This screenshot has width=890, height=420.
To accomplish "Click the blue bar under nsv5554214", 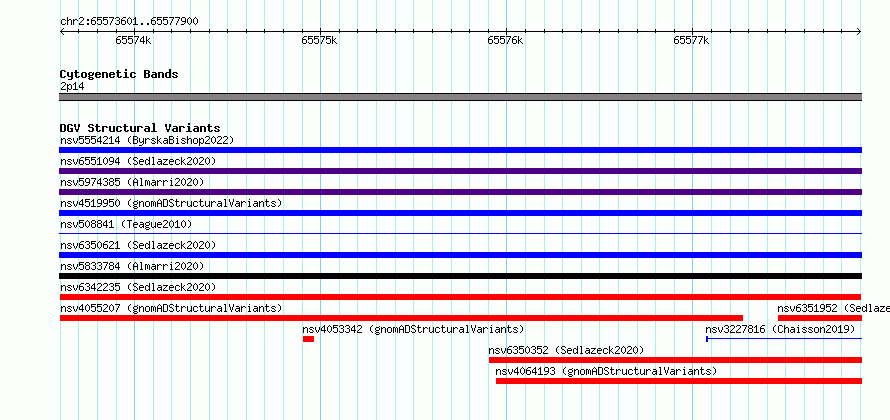I will 460,150.
